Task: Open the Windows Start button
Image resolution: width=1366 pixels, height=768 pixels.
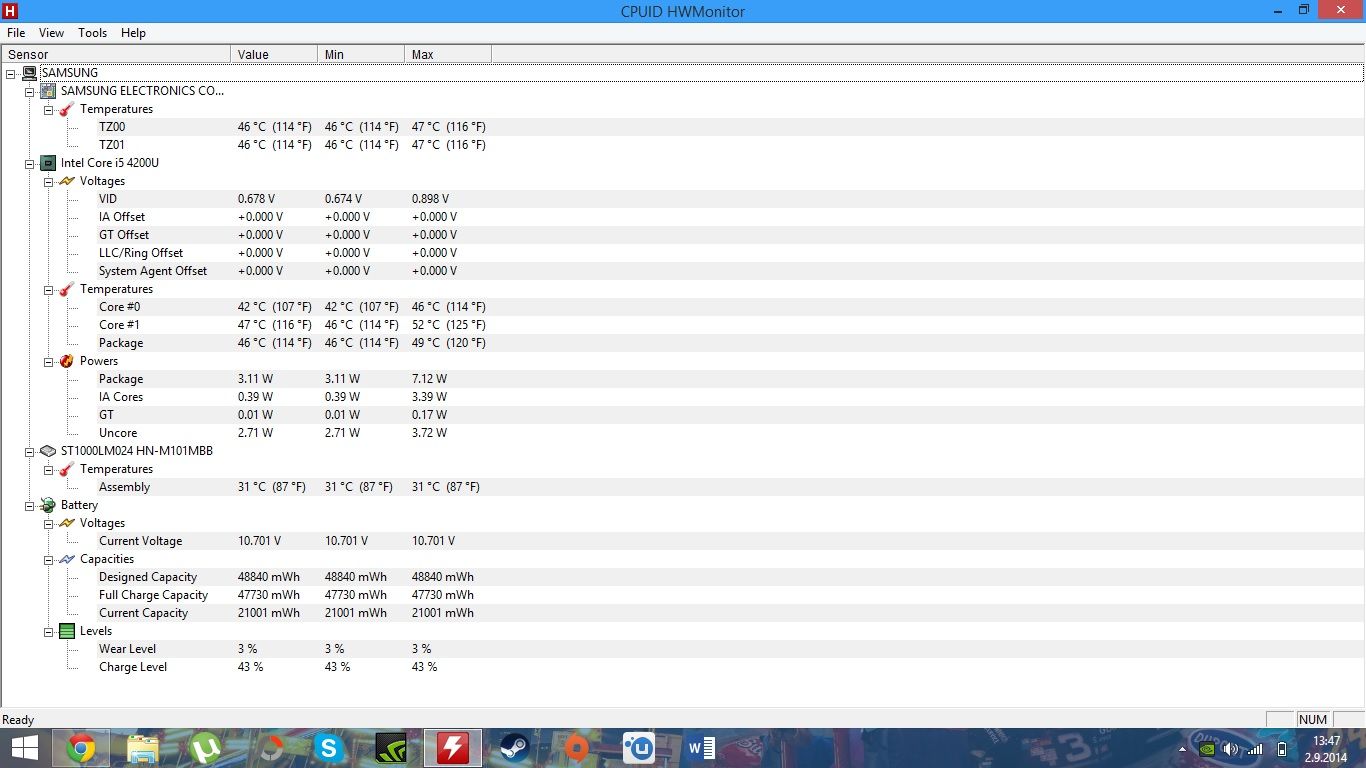Action: click(24, 748)
